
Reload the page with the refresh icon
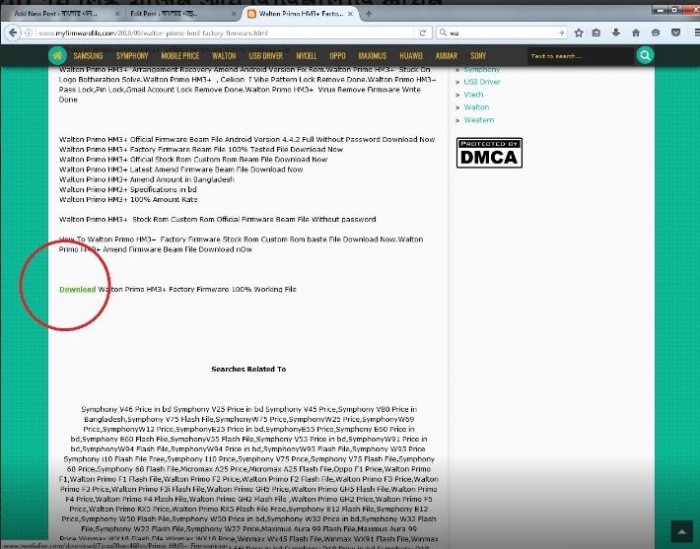422,33
